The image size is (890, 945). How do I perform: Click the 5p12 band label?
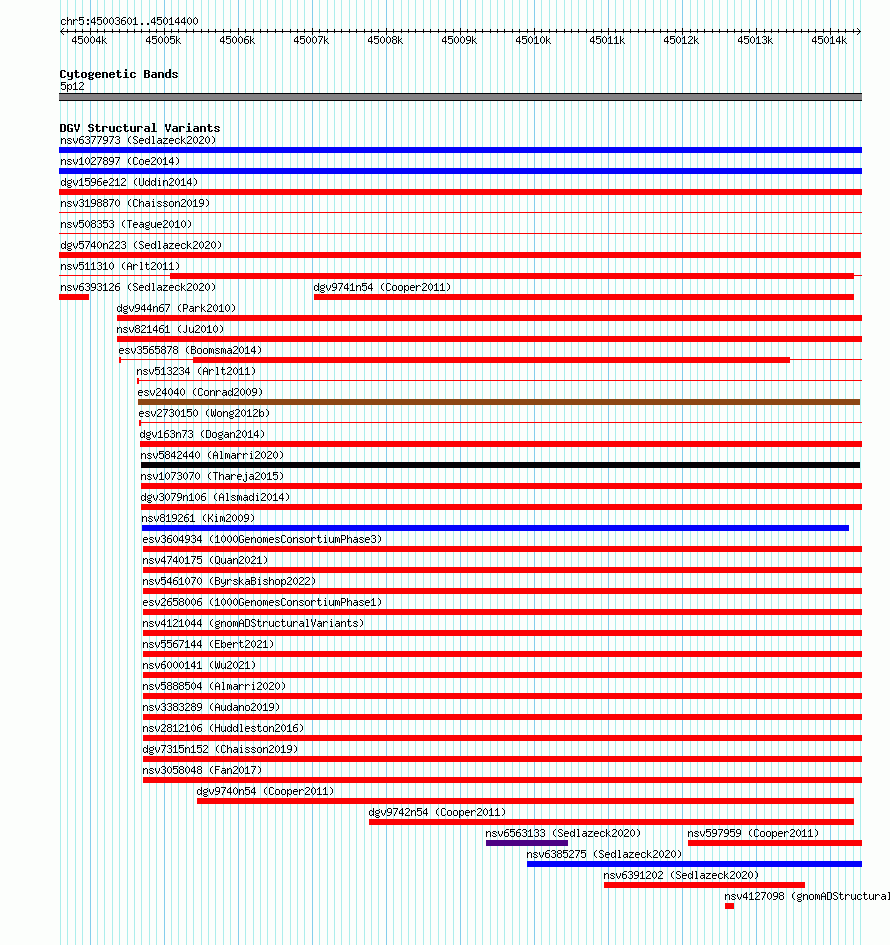click(x=72, y=87)
